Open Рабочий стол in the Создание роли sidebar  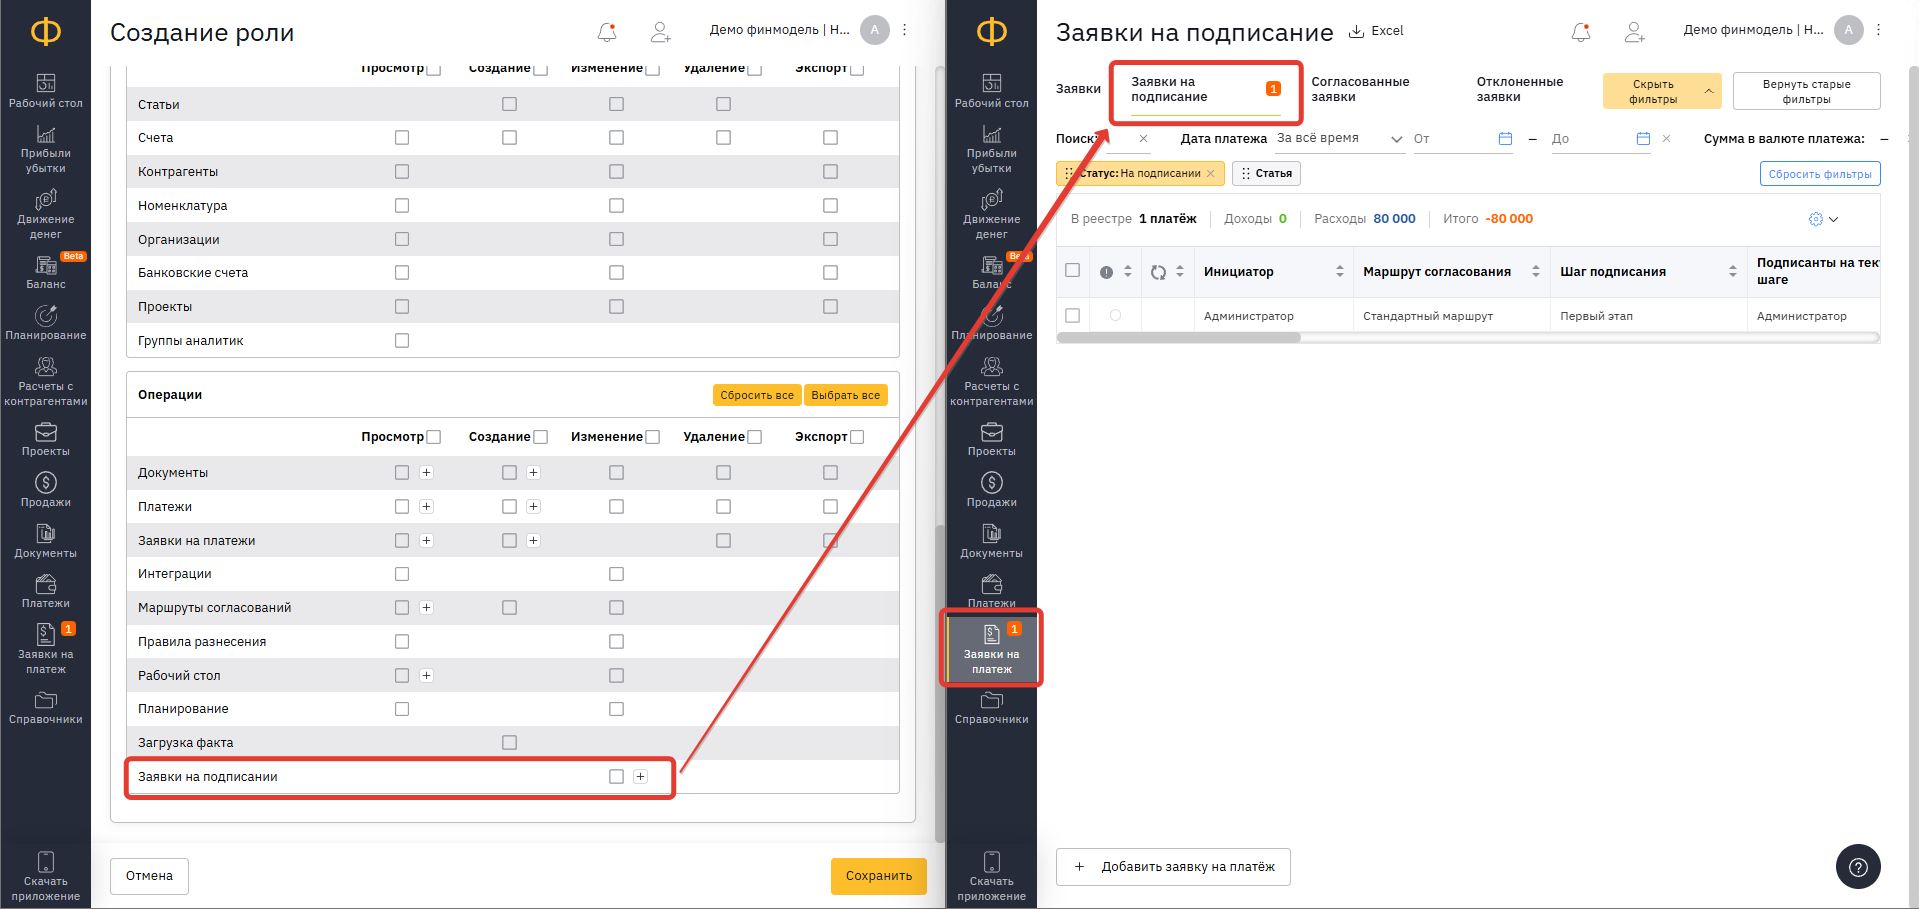pyautogui.click(x=46, y=91)
